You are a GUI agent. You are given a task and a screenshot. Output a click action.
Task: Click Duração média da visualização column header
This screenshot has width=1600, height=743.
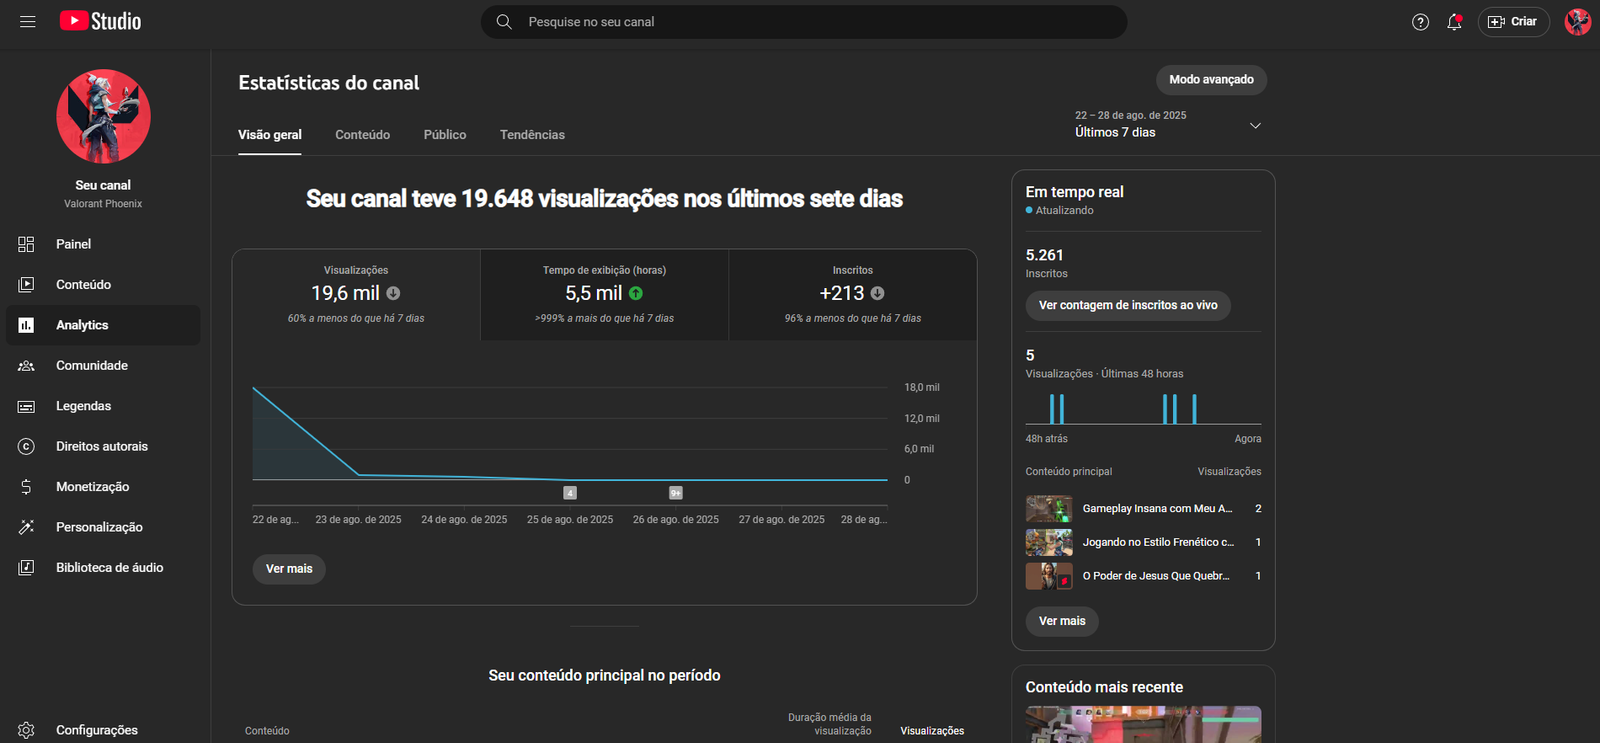pyautogui.click(x=830, y=724)
